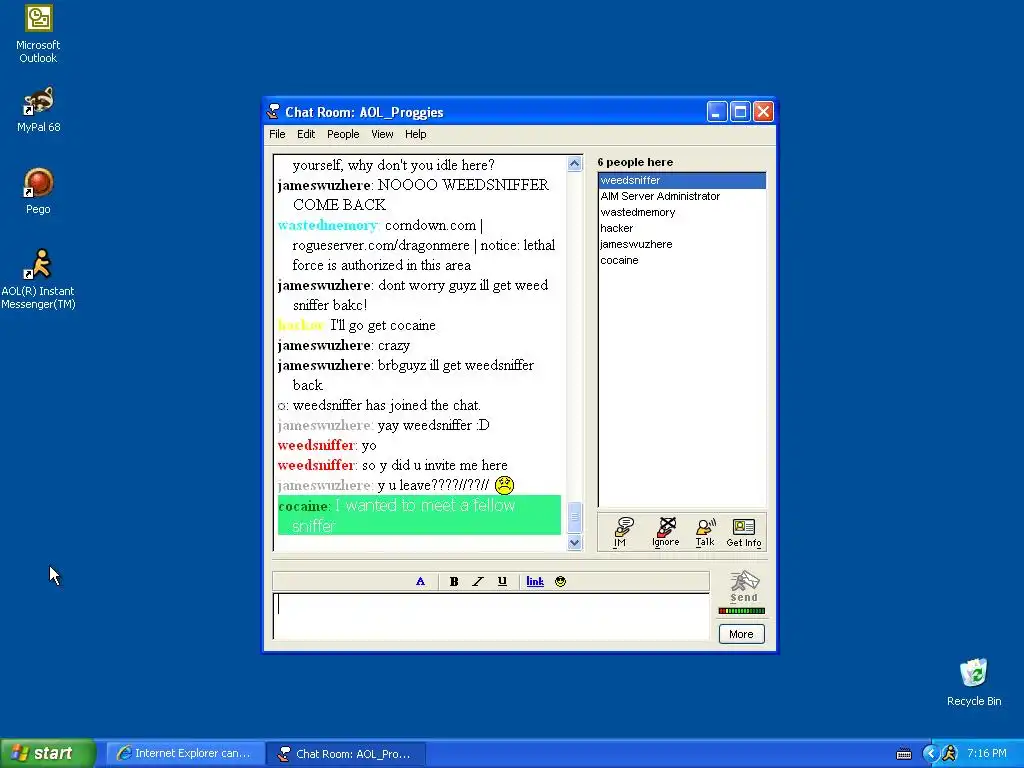1024x768 pixels.
Task: Open the Help menu
Action: pos(415,134)
